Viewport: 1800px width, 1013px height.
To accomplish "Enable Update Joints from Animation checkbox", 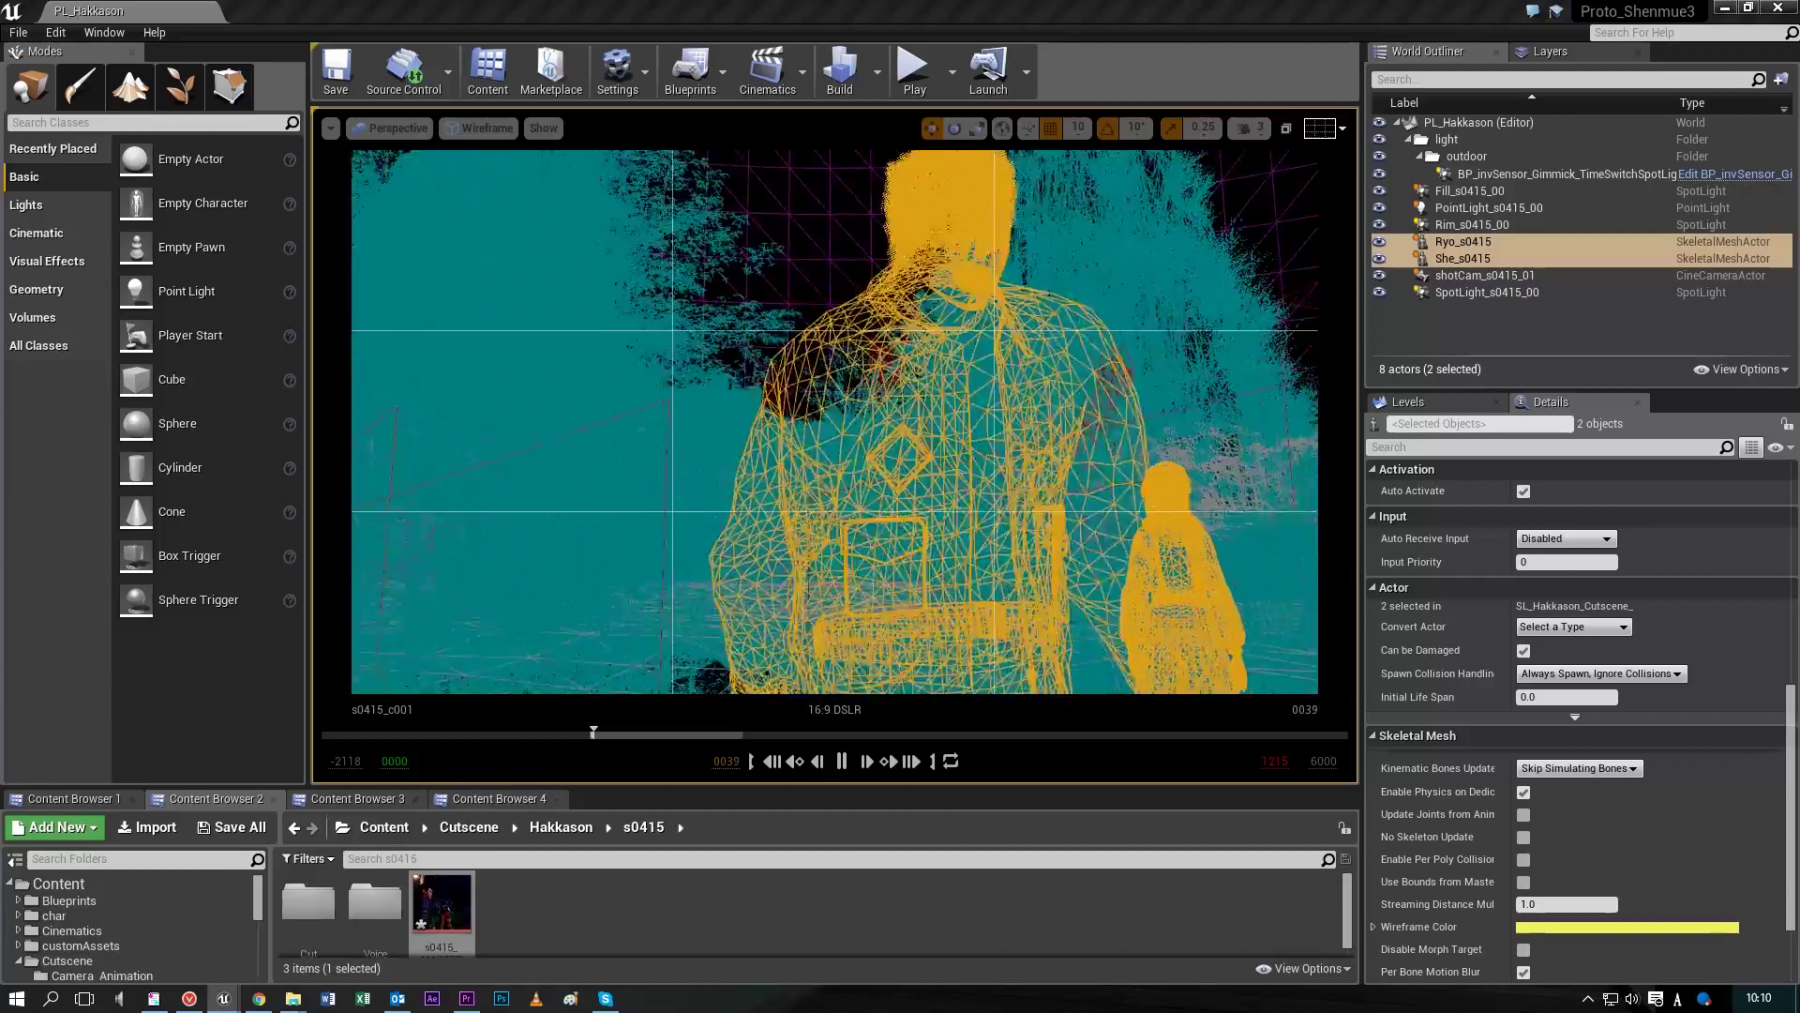I will click(1523, 815).
